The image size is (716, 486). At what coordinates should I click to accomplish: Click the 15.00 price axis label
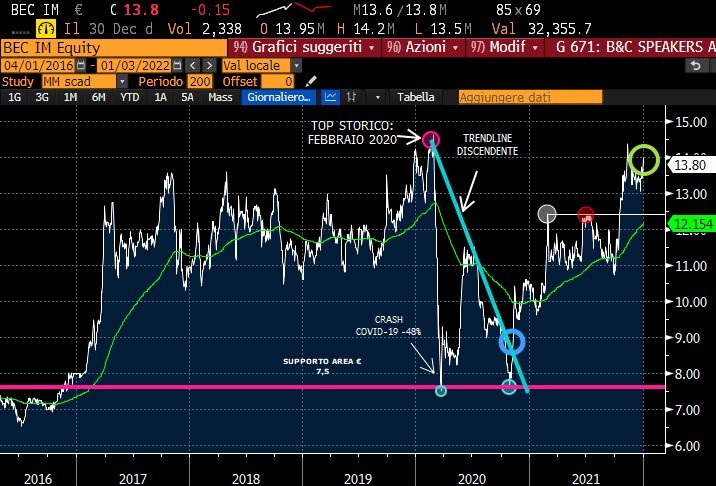click(692, 122)
